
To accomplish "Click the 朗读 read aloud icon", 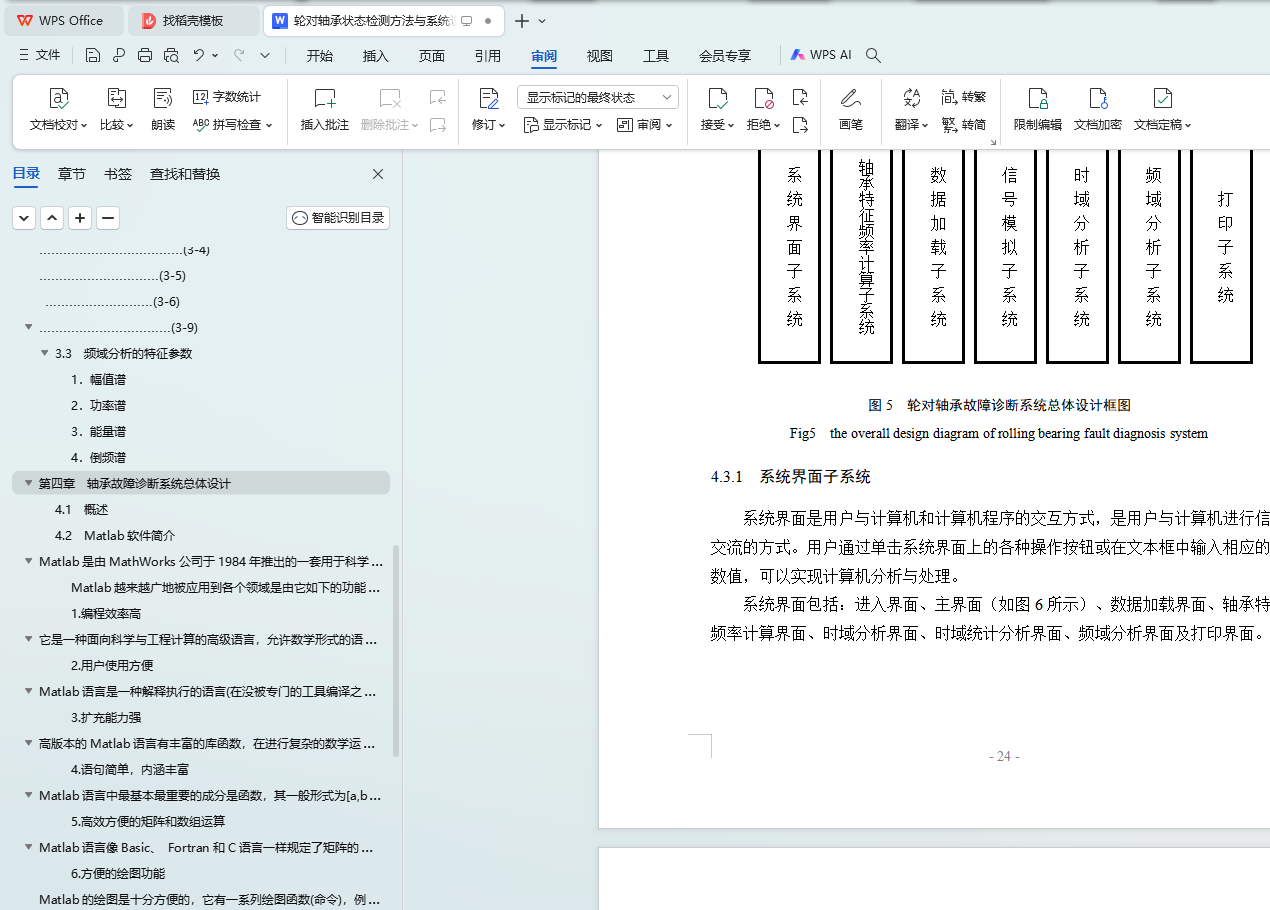I will [x=163, y=98].
